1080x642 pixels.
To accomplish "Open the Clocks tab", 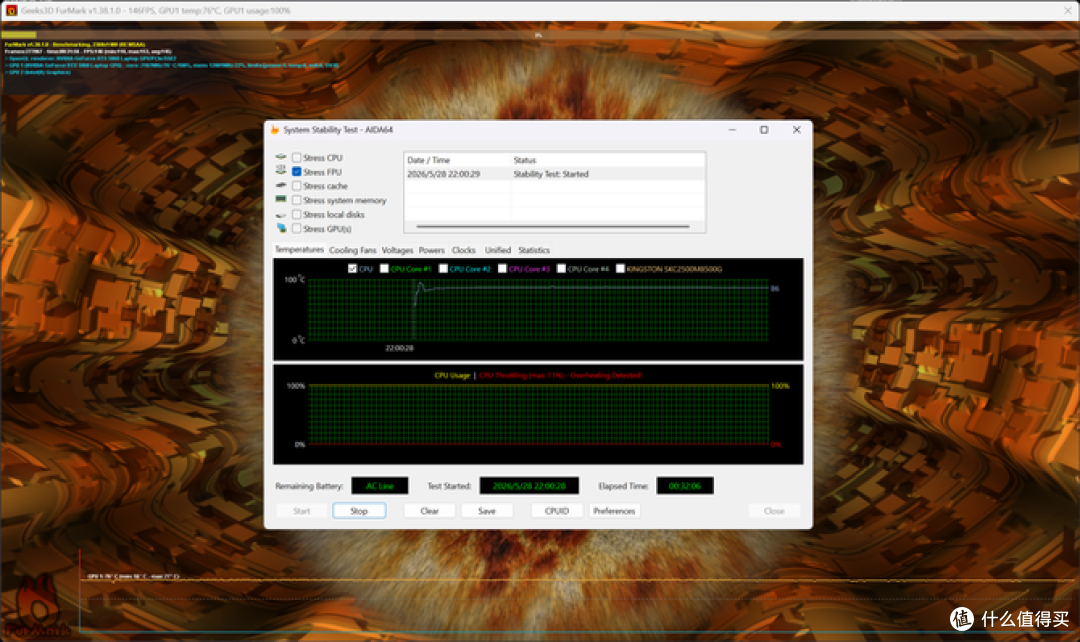I will point(464,250).
